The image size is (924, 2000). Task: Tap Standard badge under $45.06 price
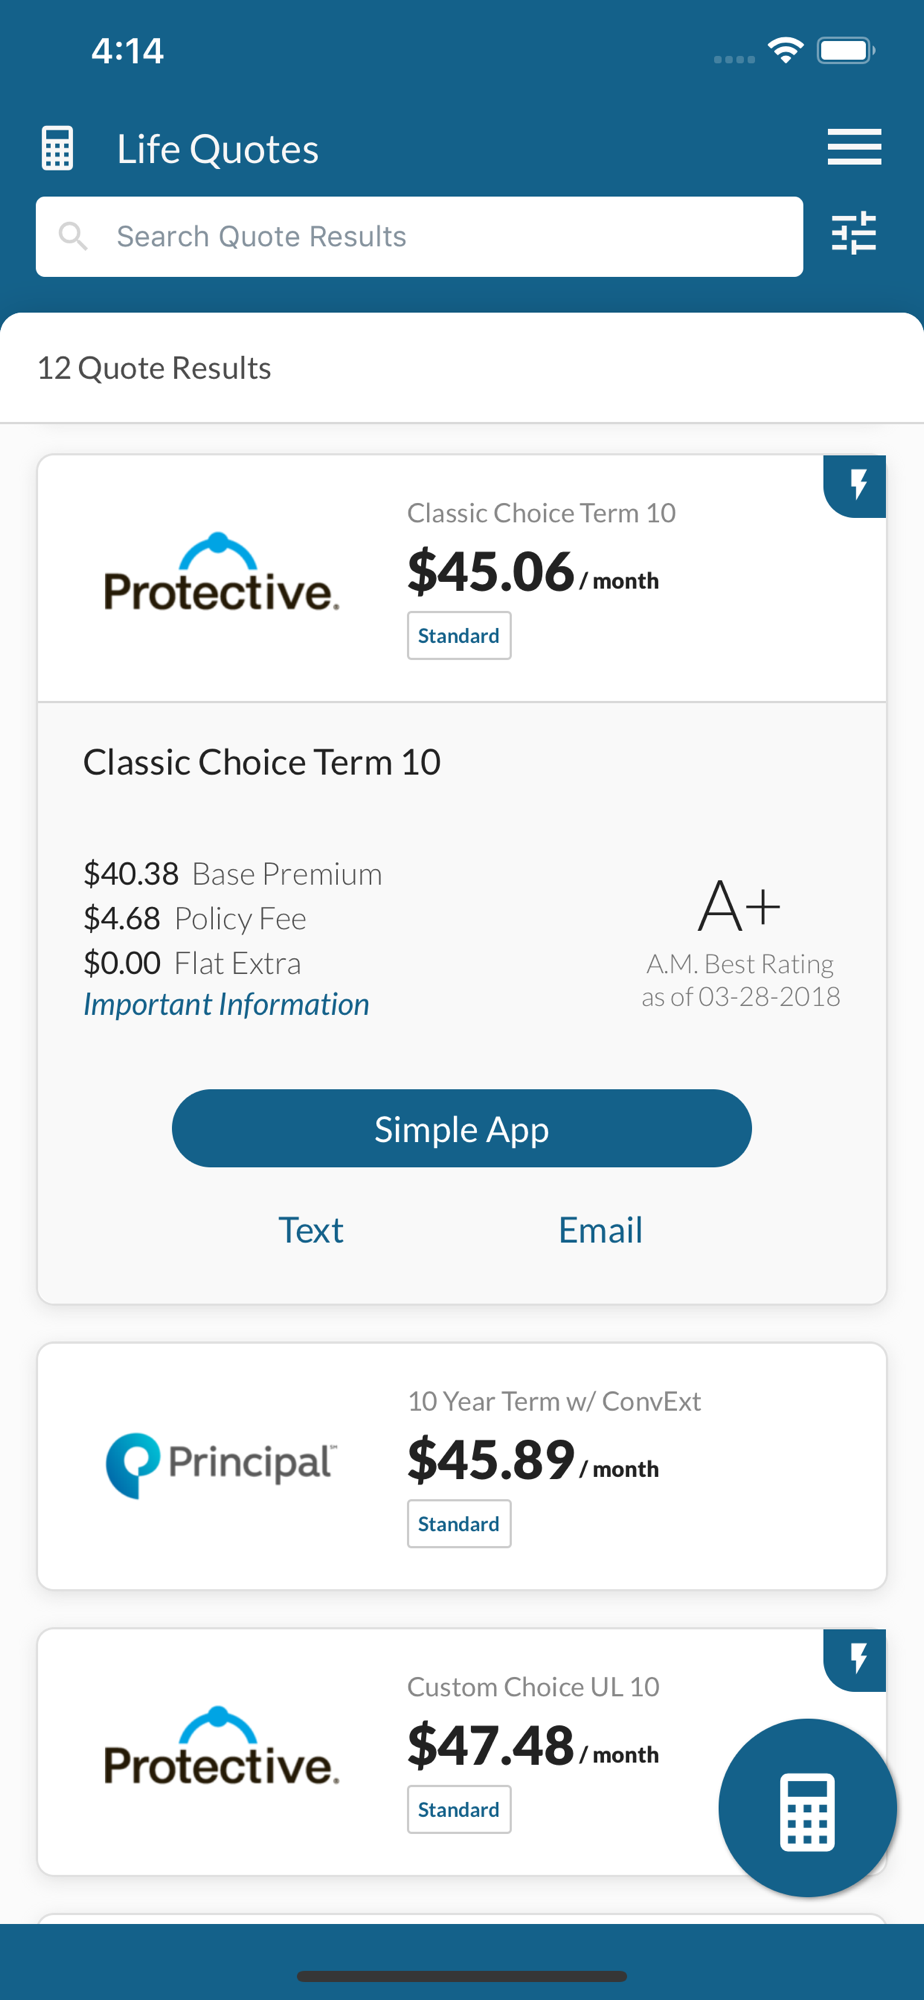coord(459,636)
